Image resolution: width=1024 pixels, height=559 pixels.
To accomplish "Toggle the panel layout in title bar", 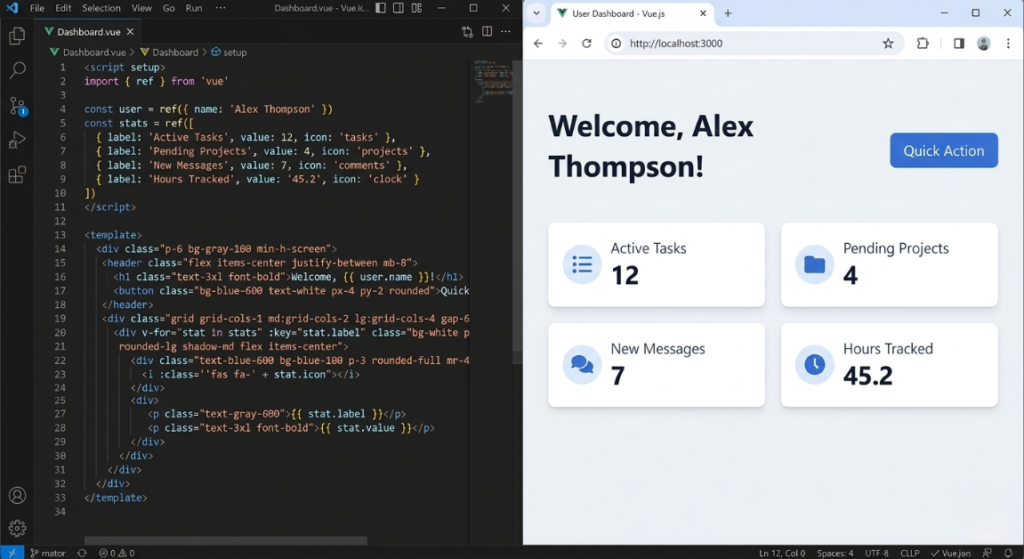I will click(x=398, y=8).
